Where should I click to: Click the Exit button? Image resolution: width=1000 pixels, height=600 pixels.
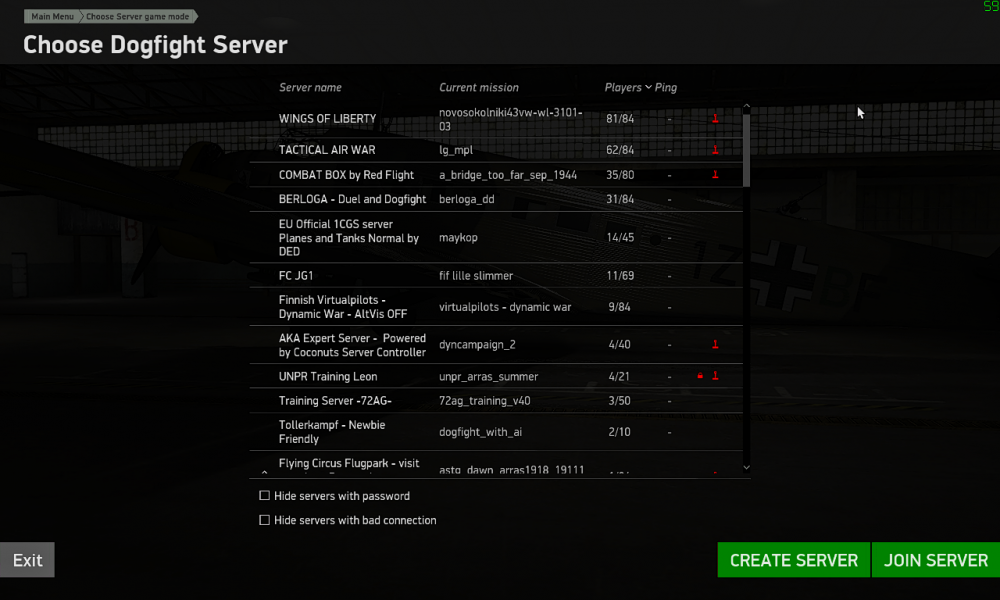pos(27,560)
